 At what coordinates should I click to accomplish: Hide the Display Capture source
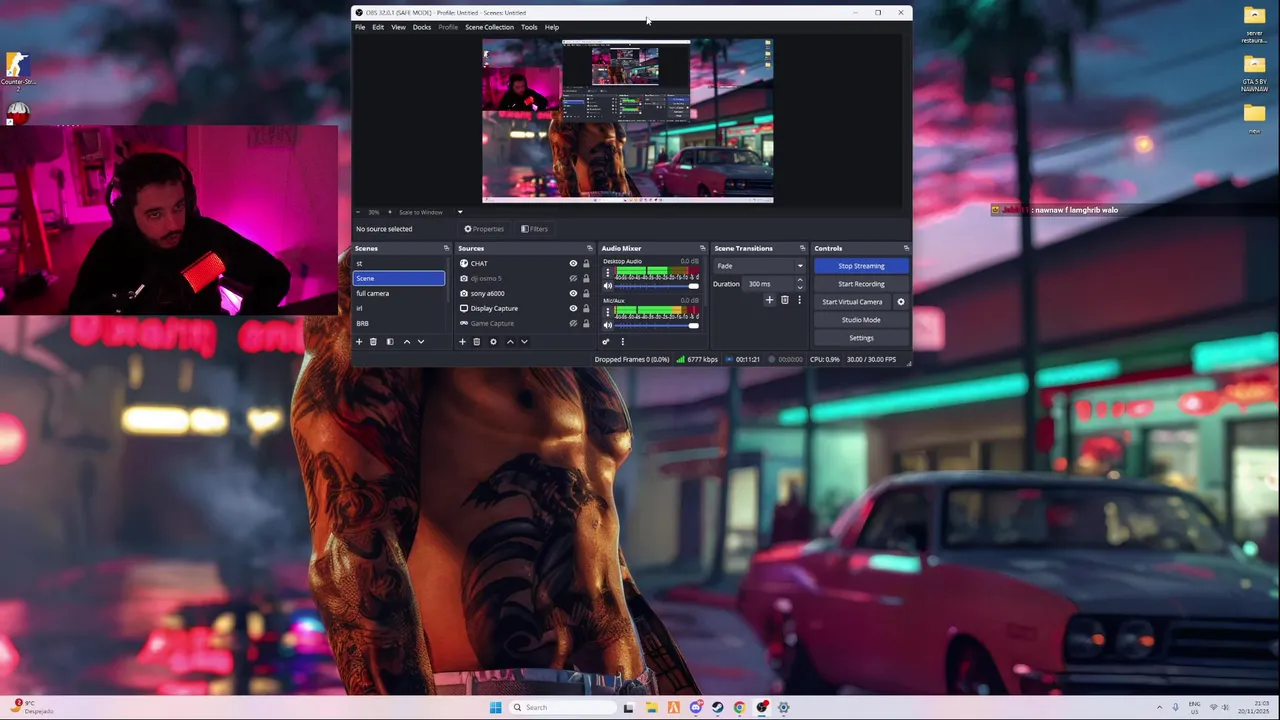(x=573, y=309)
